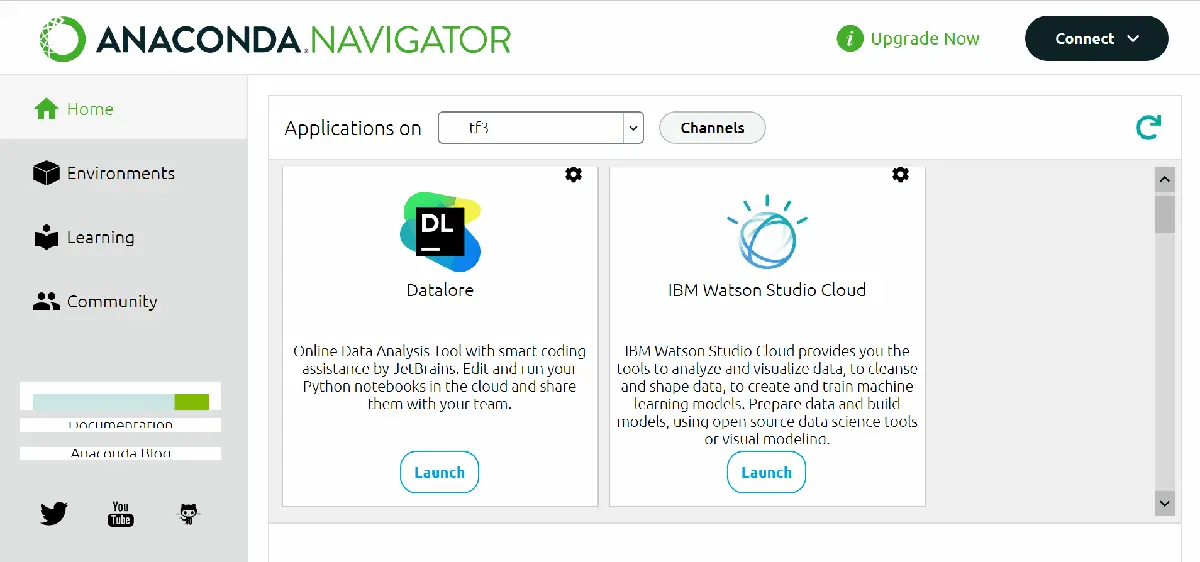This screenshot has height=562, width=1200.
Task: Click the IBM Watson Studio Cloud logo
Action: click(767, 232)
